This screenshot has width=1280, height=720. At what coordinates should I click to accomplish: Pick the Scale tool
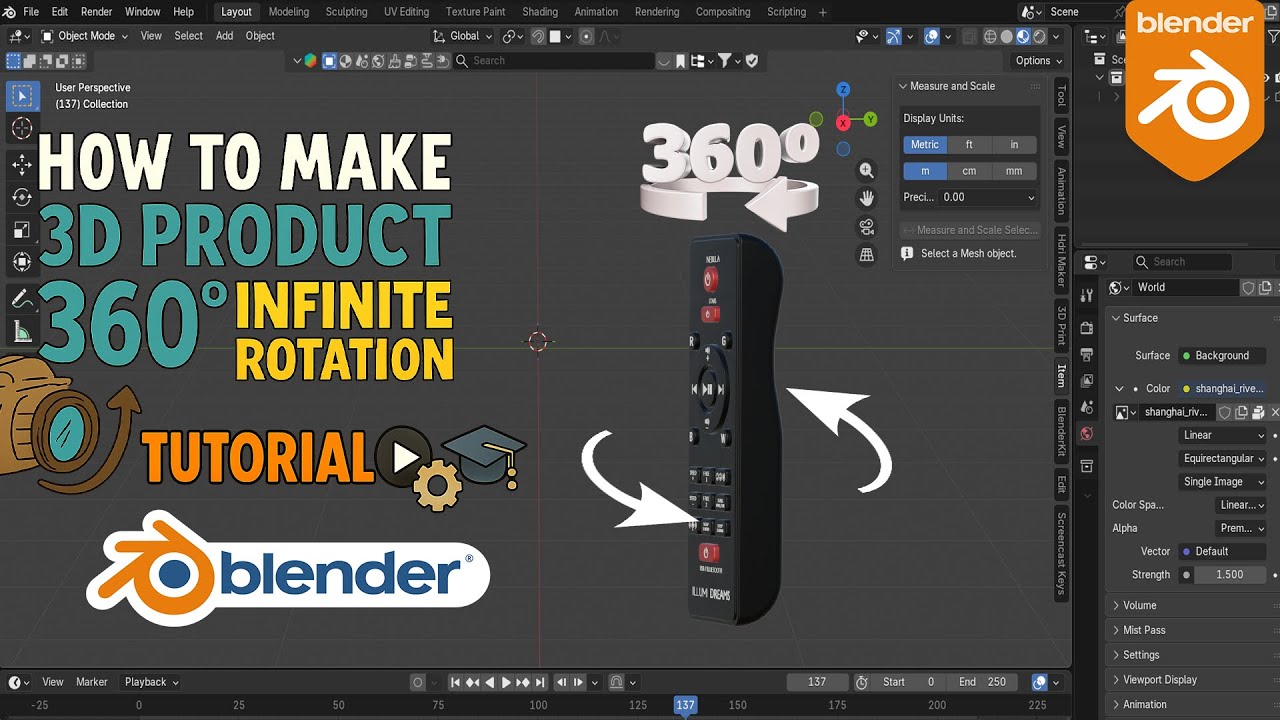[x=21, y=230]
